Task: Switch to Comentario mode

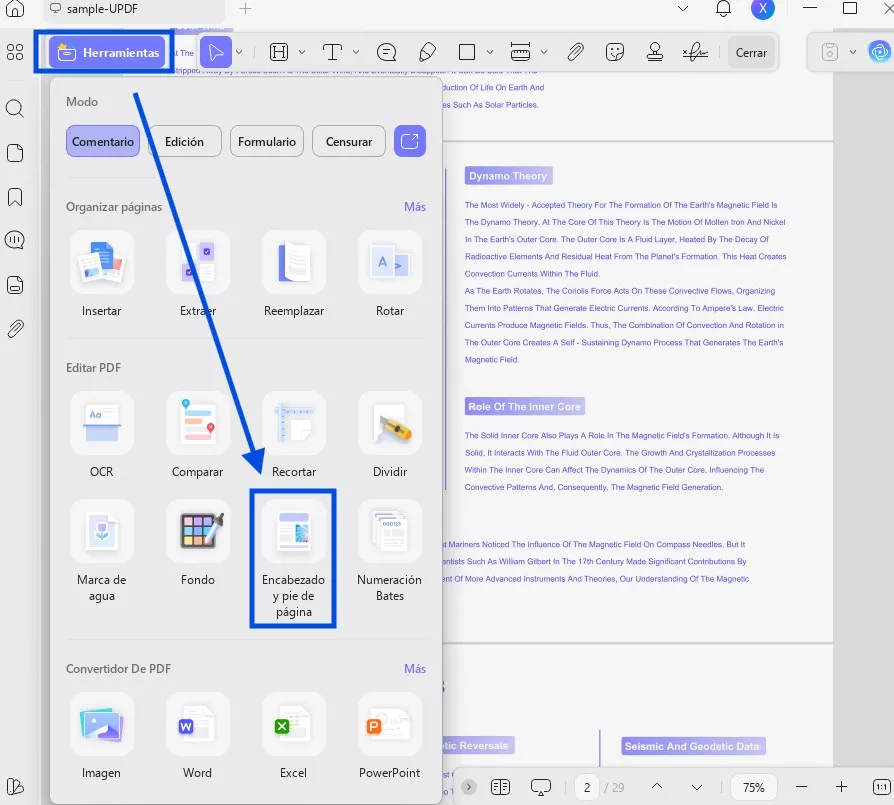Action: click(x=103, y=141)
